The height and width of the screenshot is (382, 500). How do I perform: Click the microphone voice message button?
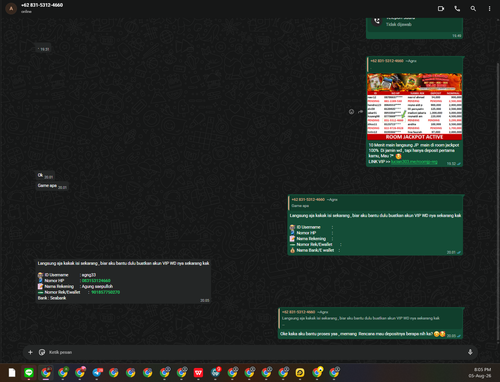[x=470, y=352]
